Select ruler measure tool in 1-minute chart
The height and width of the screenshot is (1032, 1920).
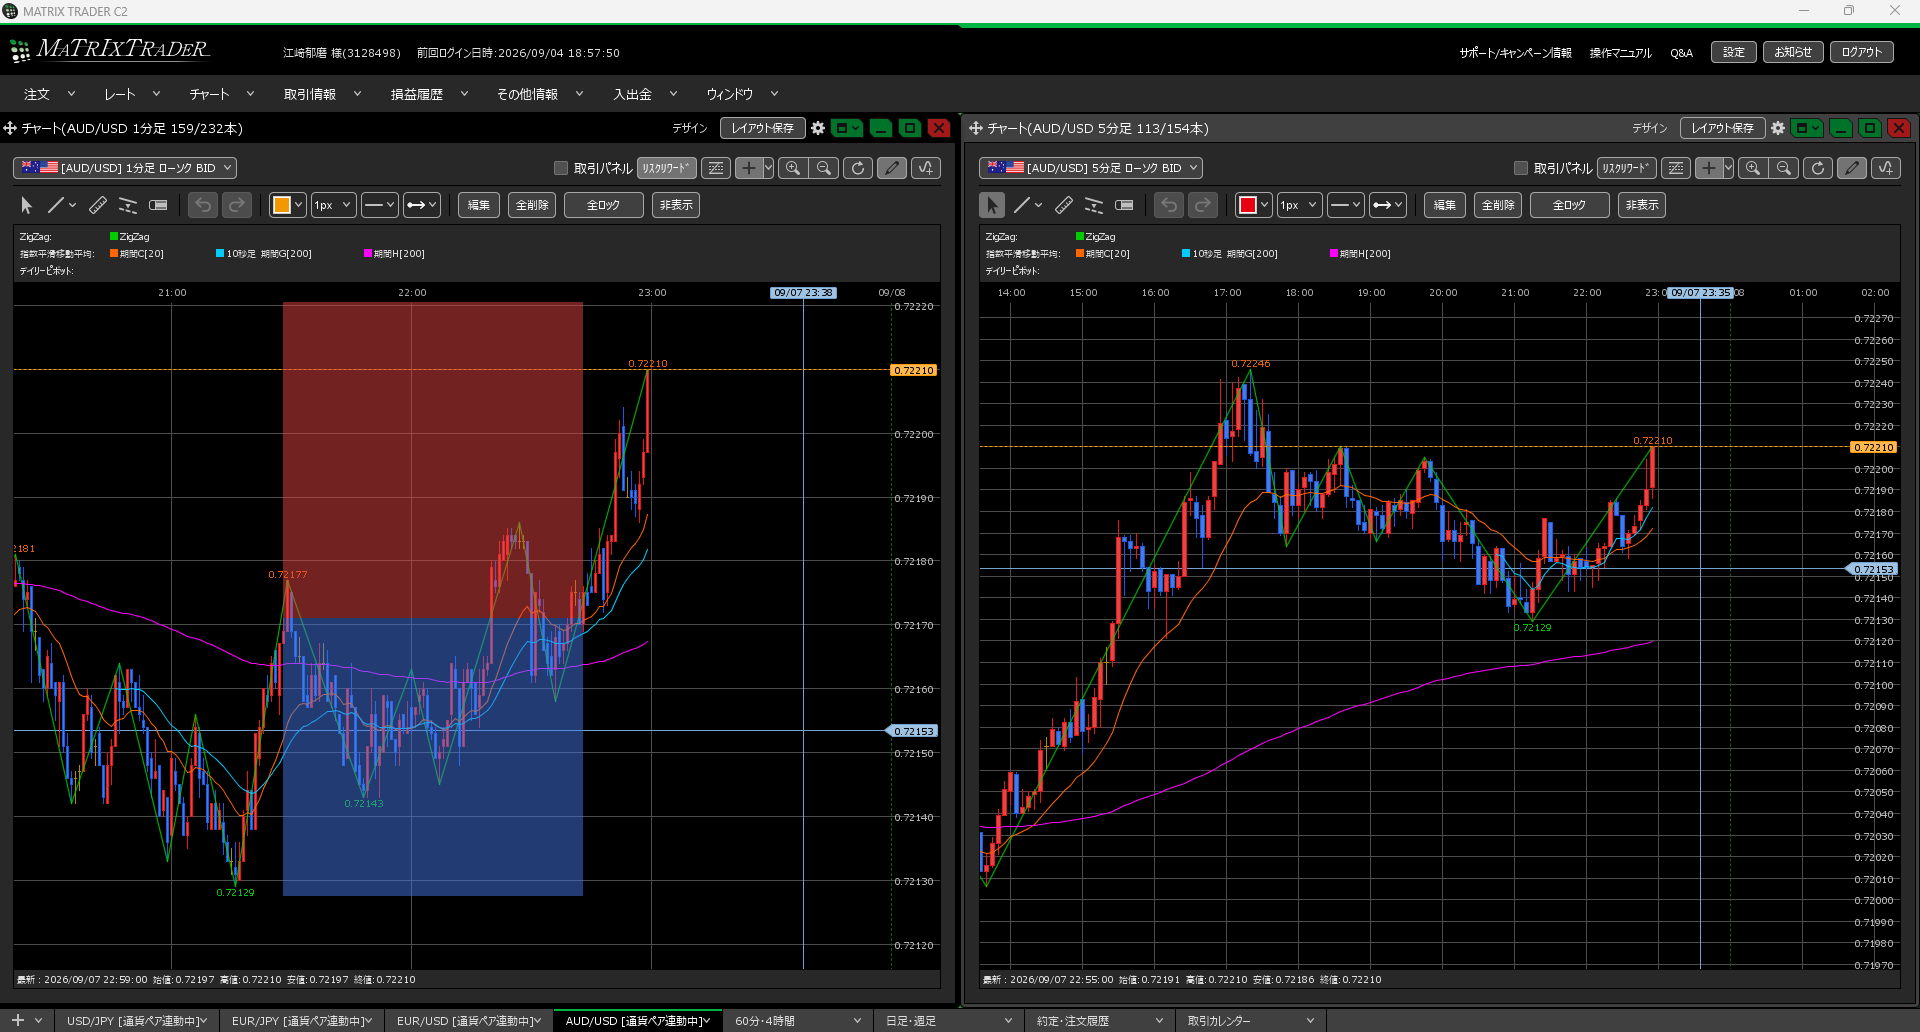(98, 205)
